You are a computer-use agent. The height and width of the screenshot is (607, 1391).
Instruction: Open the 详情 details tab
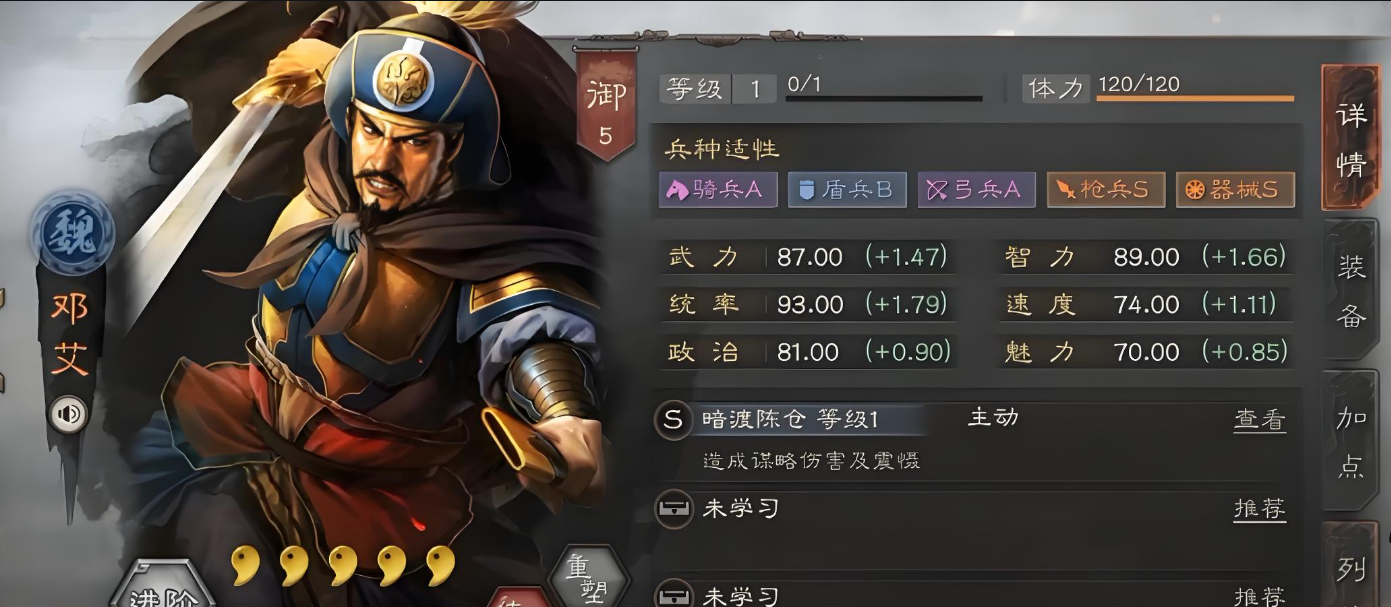pyautogui.click(x=1351, y=138)
